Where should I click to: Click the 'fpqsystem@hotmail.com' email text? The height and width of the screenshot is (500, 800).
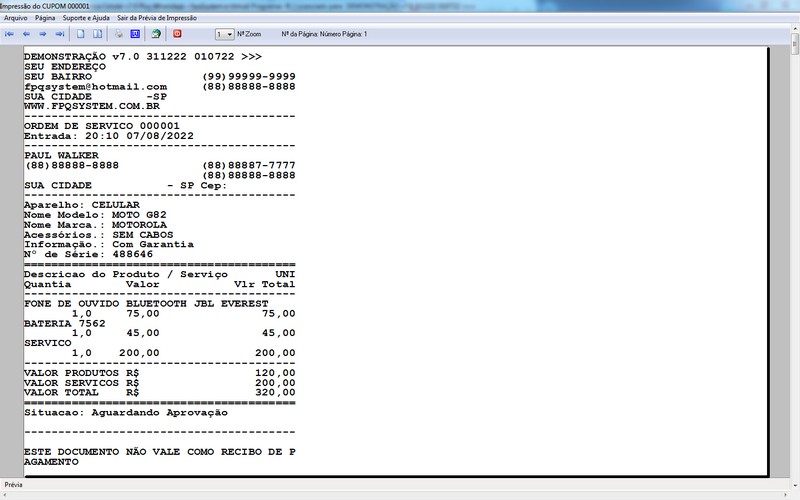[95, 87]
